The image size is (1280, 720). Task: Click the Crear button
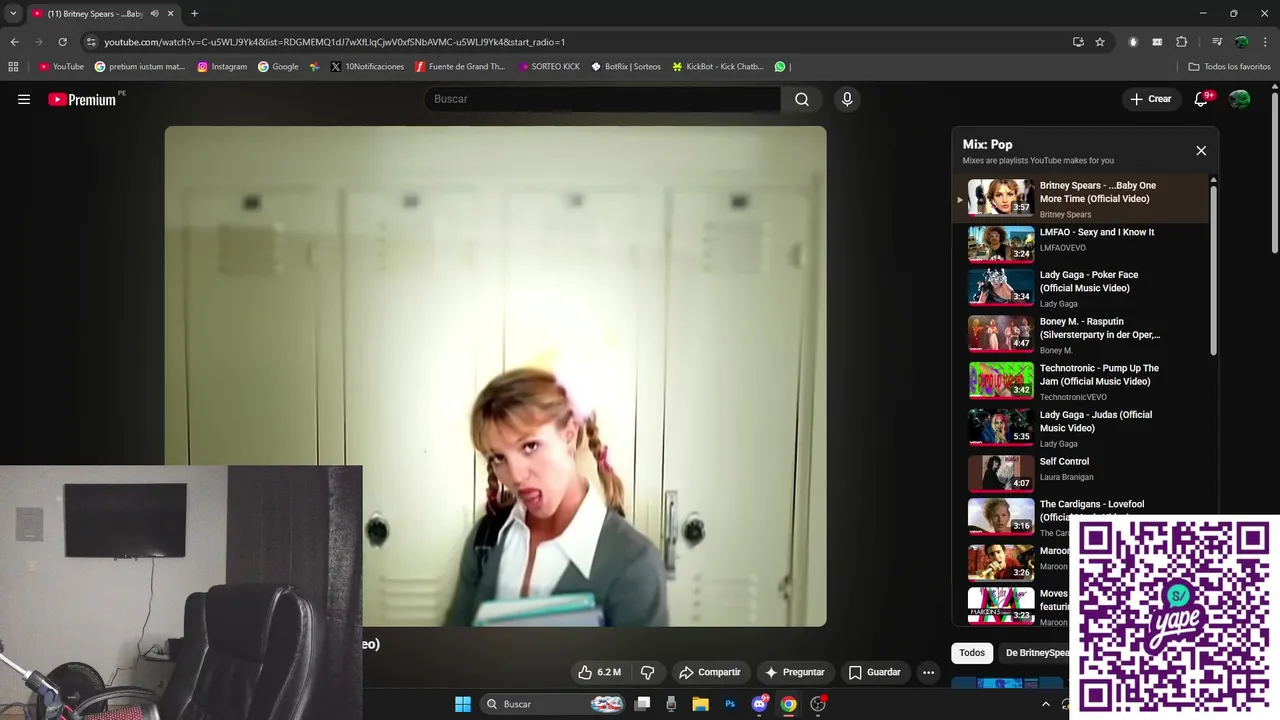tap(1150, 99)
